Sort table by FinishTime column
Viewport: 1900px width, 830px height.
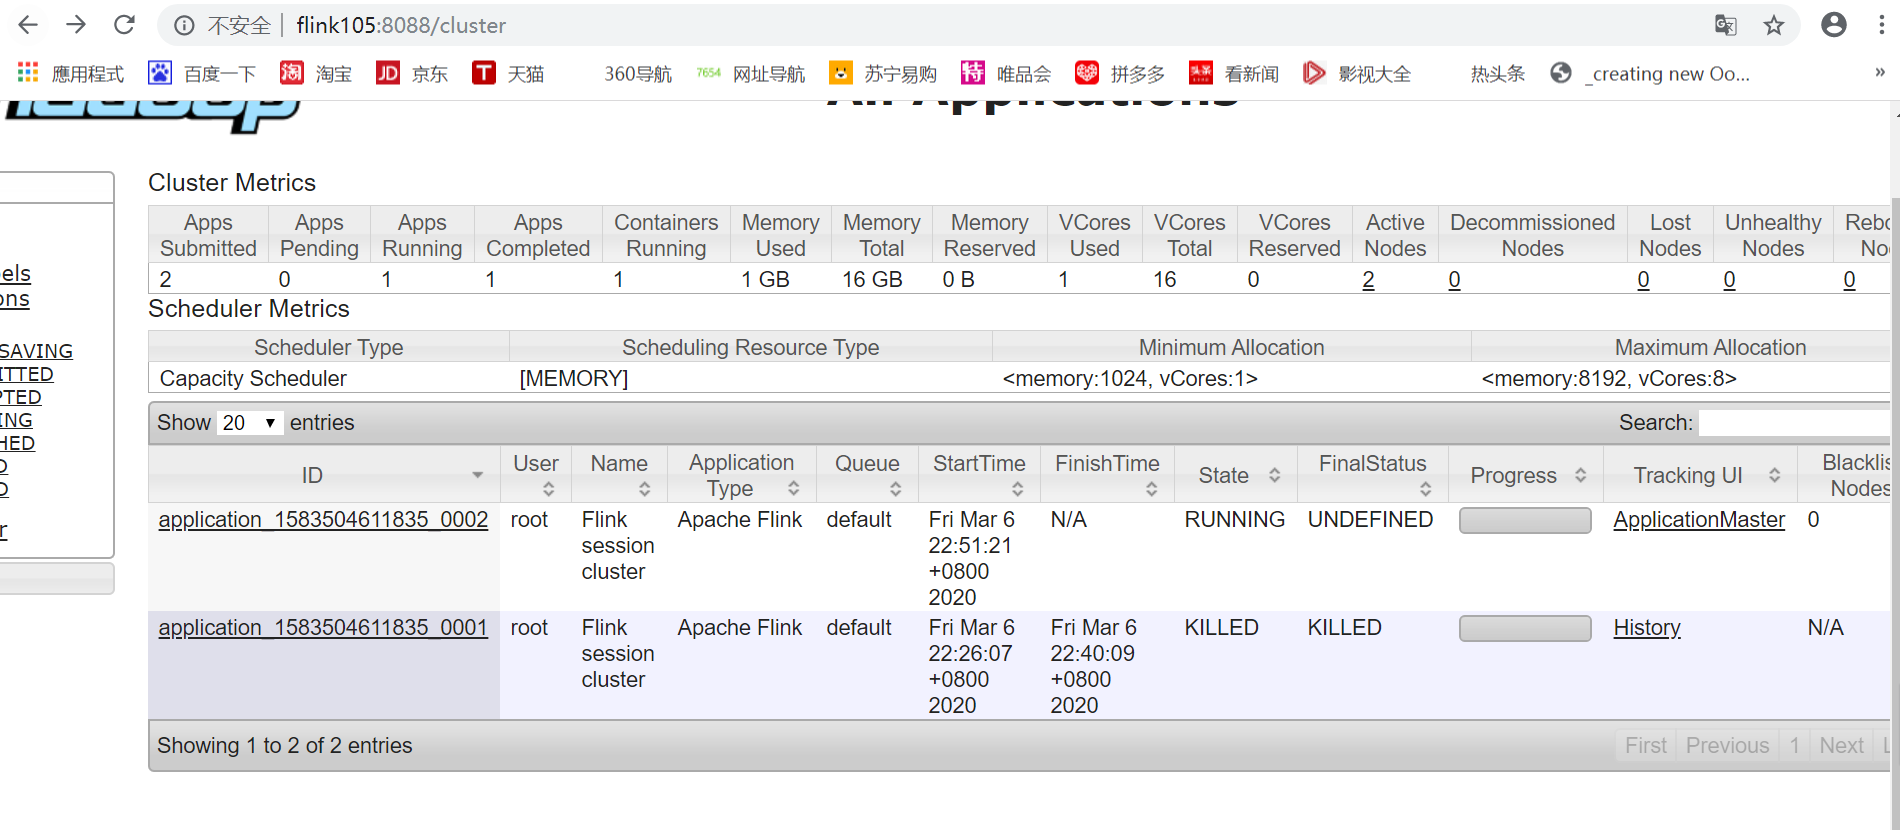point(1107,475)
